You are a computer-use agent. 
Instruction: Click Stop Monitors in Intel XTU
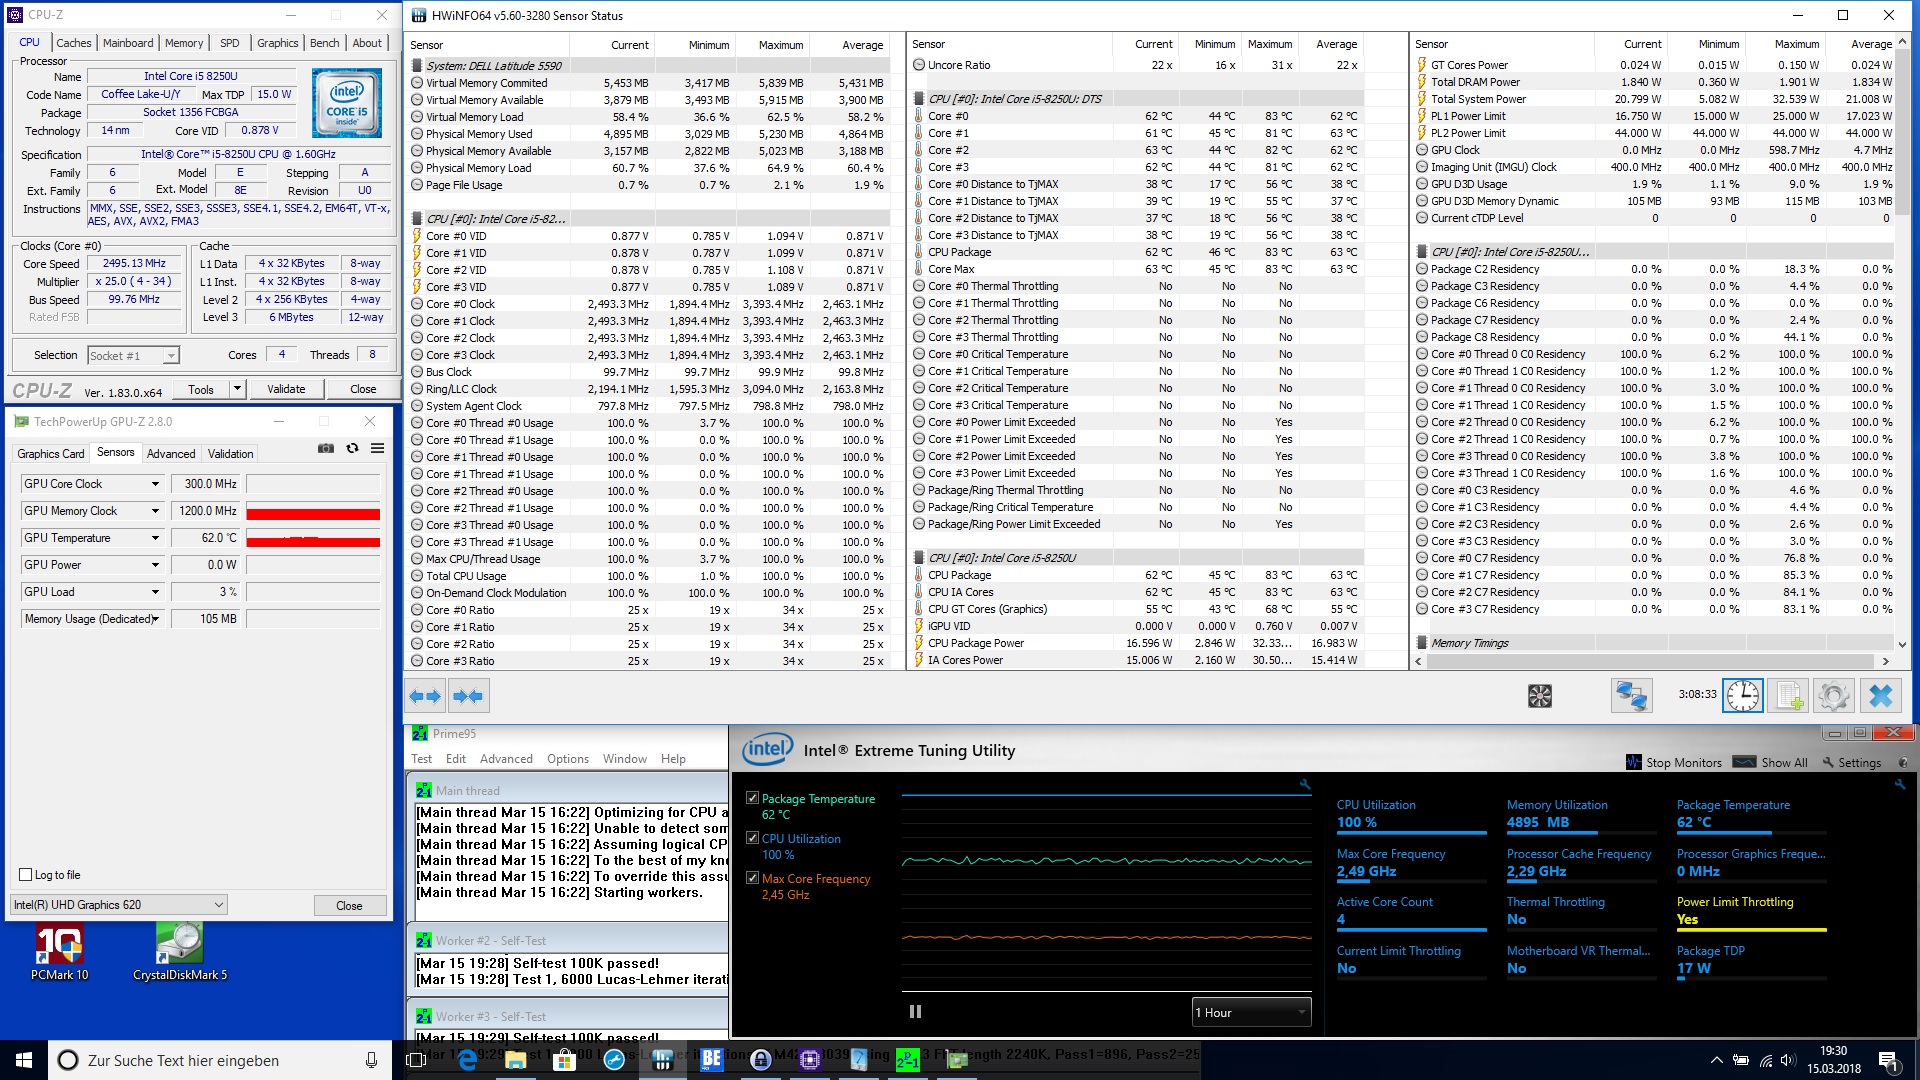(x=1674, y=762)
